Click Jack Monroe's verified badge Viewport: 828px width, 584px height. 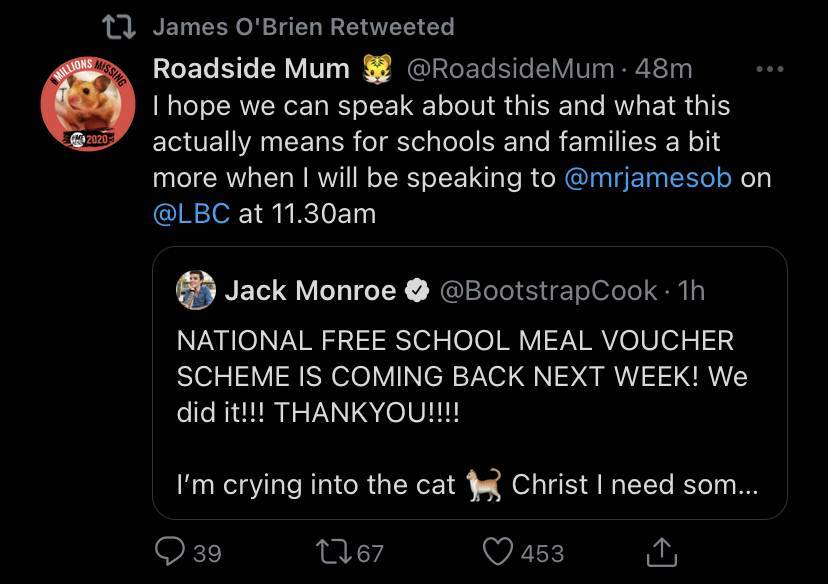(417, 290)
